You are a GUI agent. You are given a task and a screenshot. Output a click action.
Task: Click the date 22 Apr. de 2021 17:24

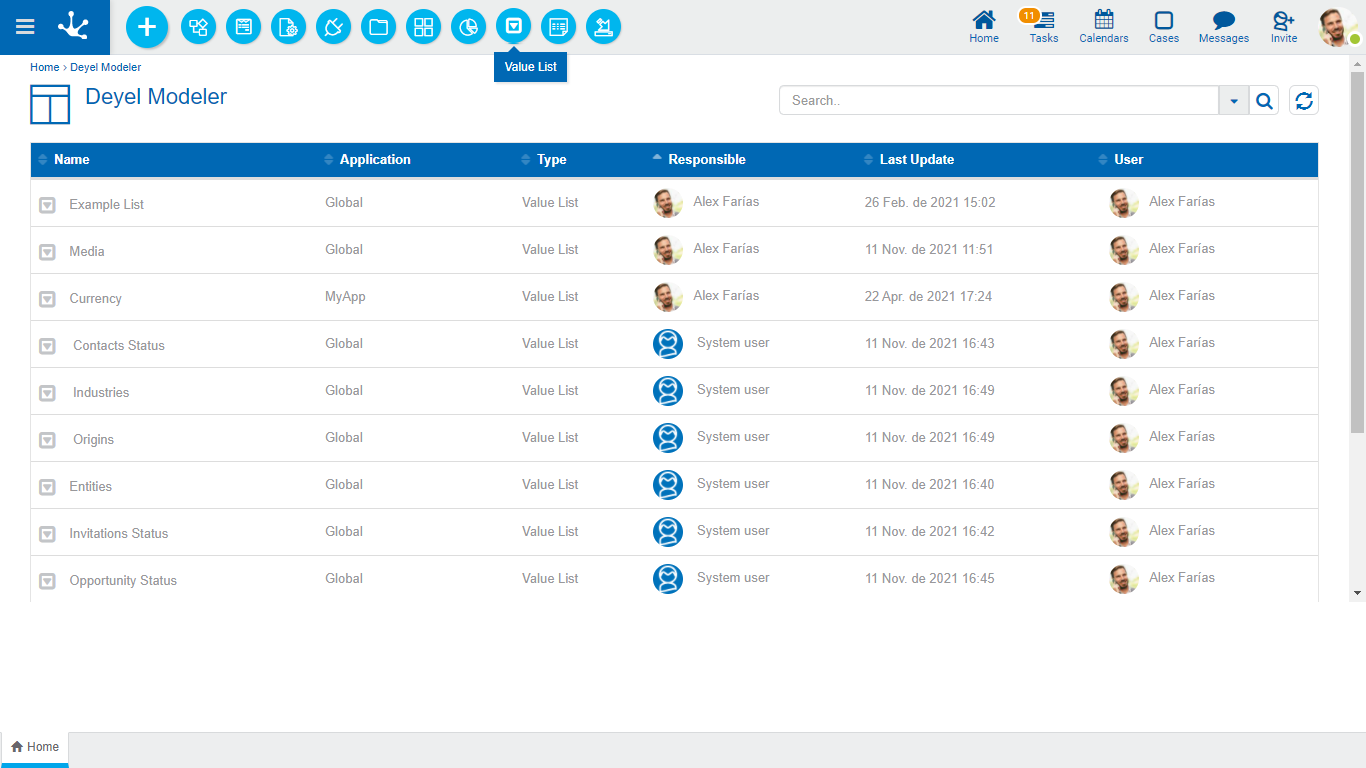pyautogui.click(x=928, y=296)
